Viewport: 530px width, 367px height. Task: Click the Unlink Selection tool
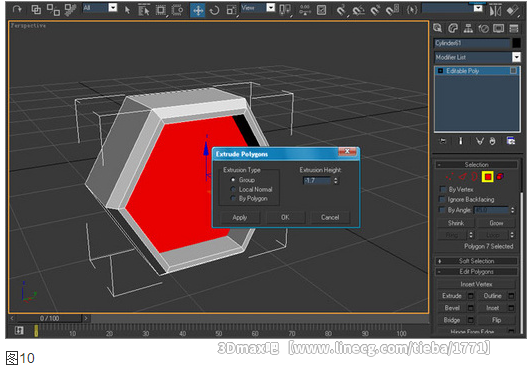53,9
